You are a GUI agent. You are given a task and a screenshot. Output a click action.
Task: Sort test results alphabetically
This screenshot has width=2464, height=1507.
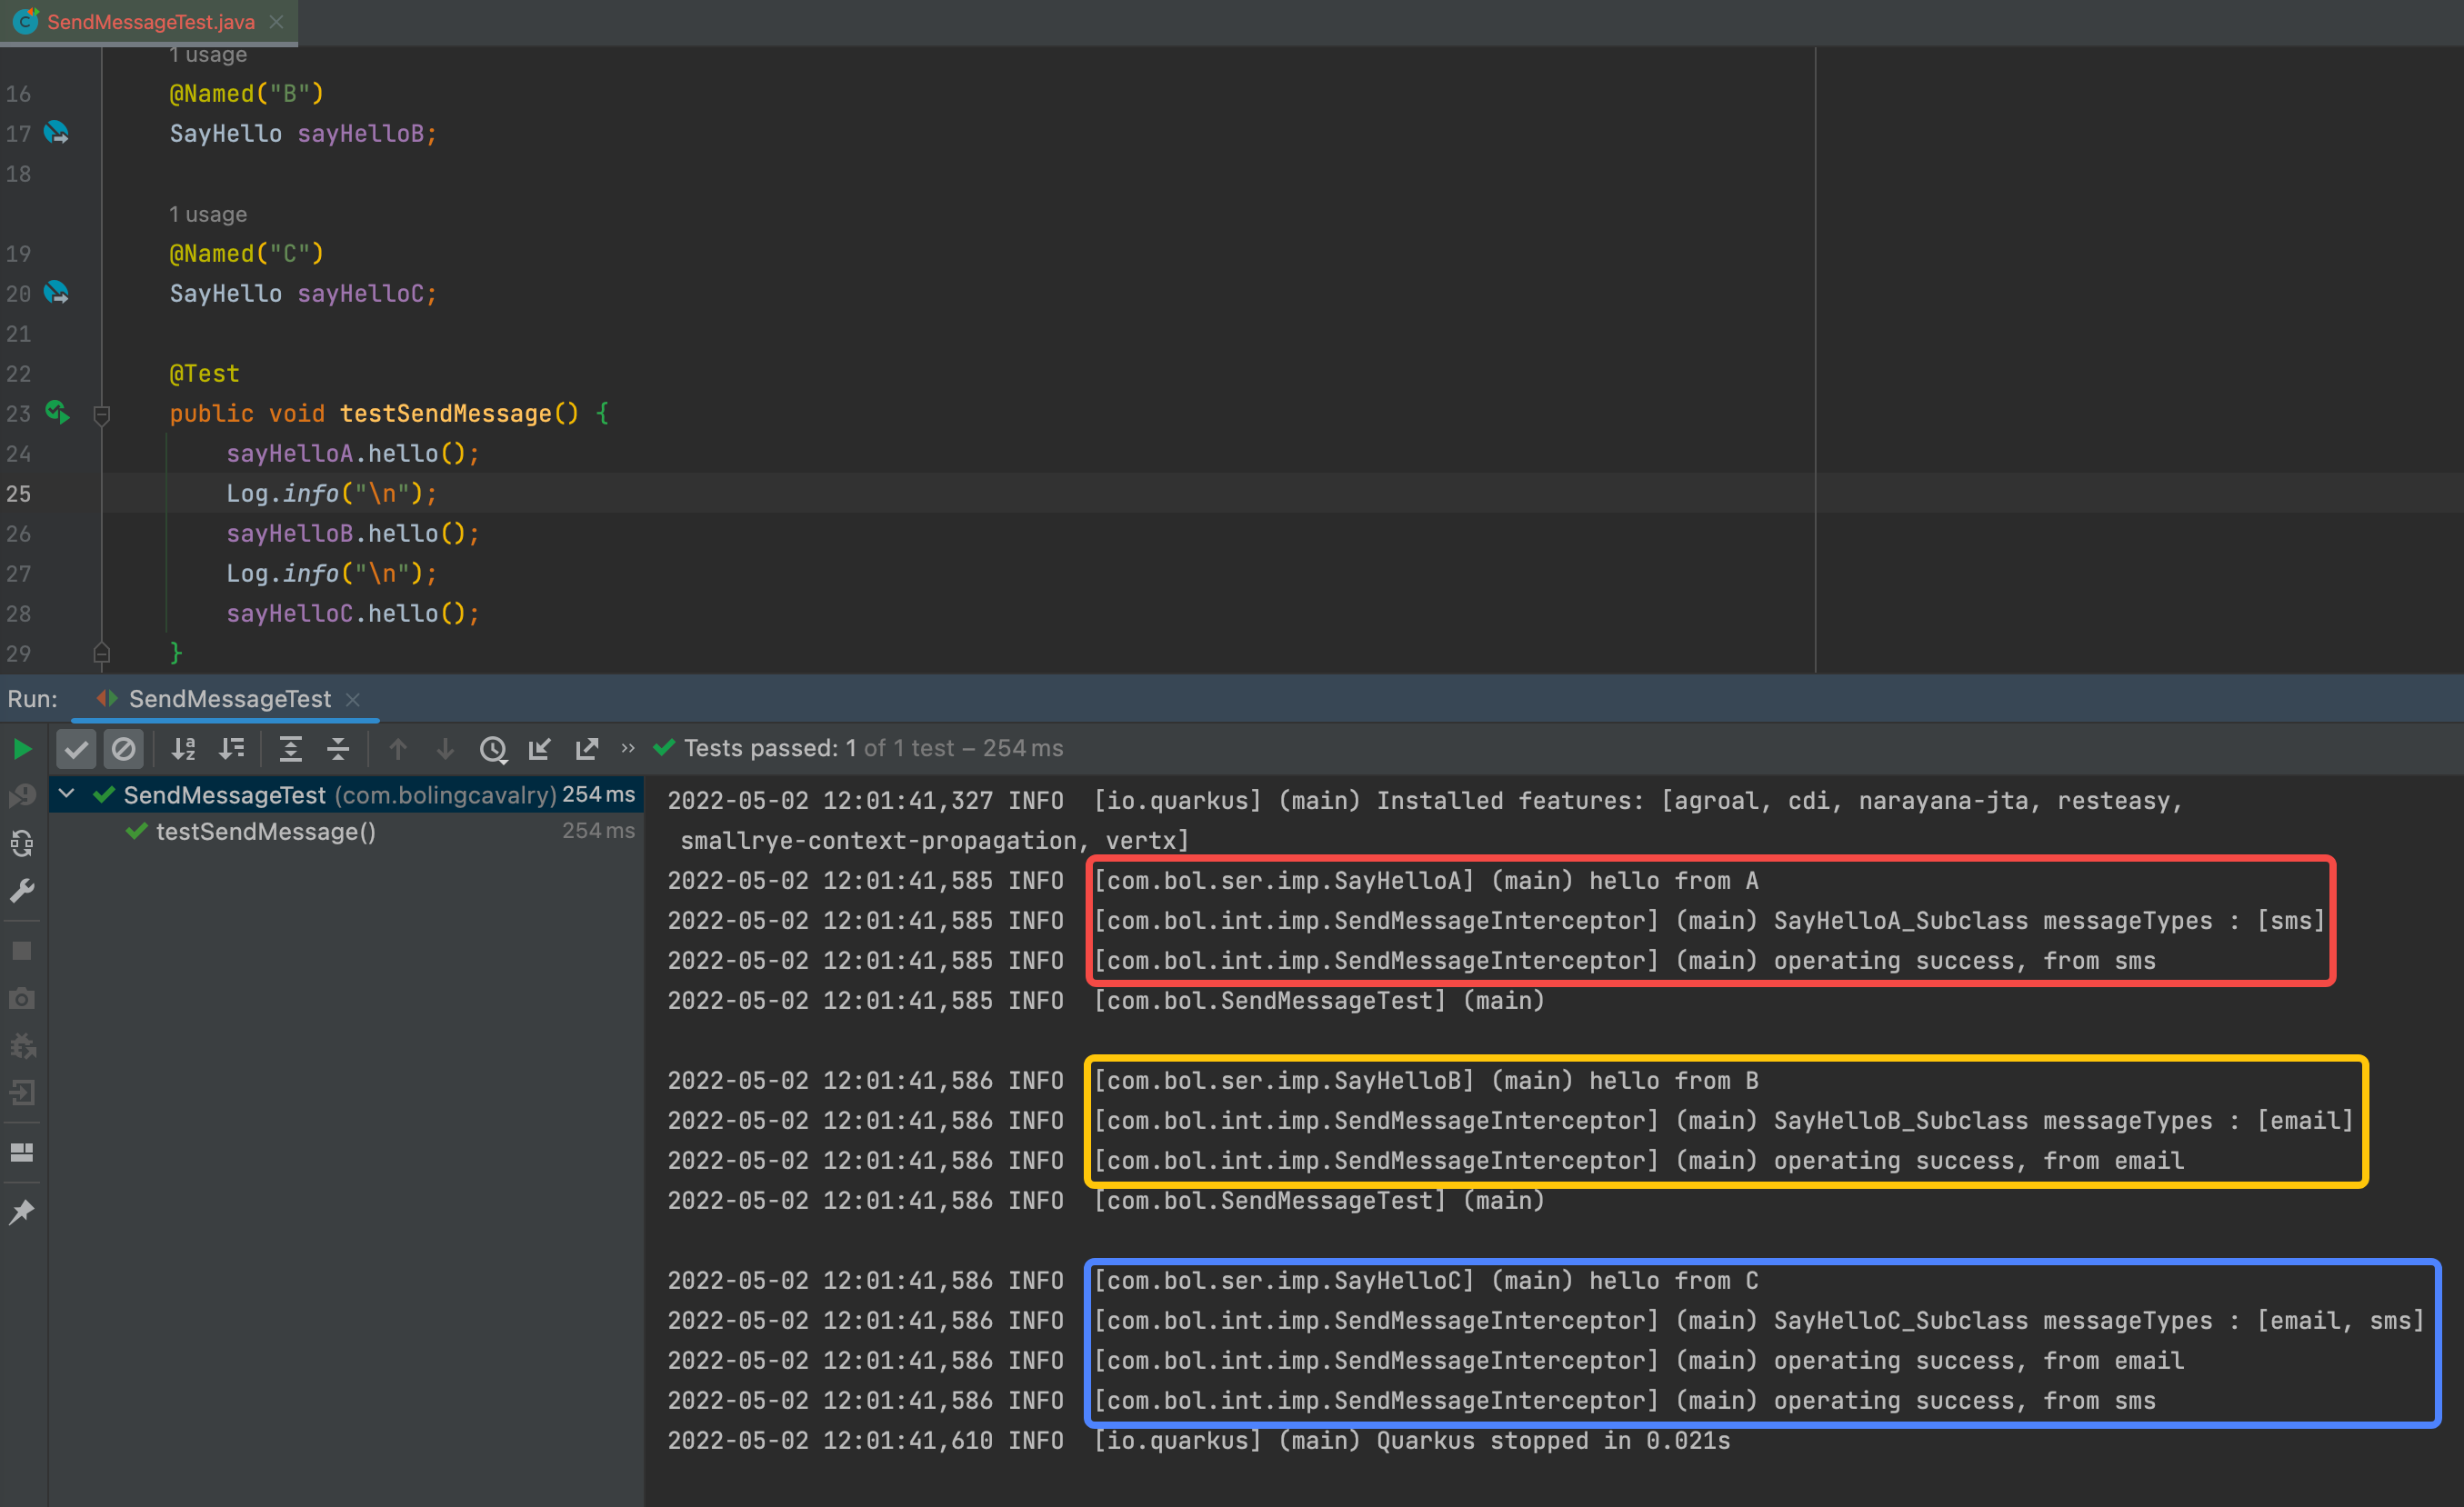184,748
